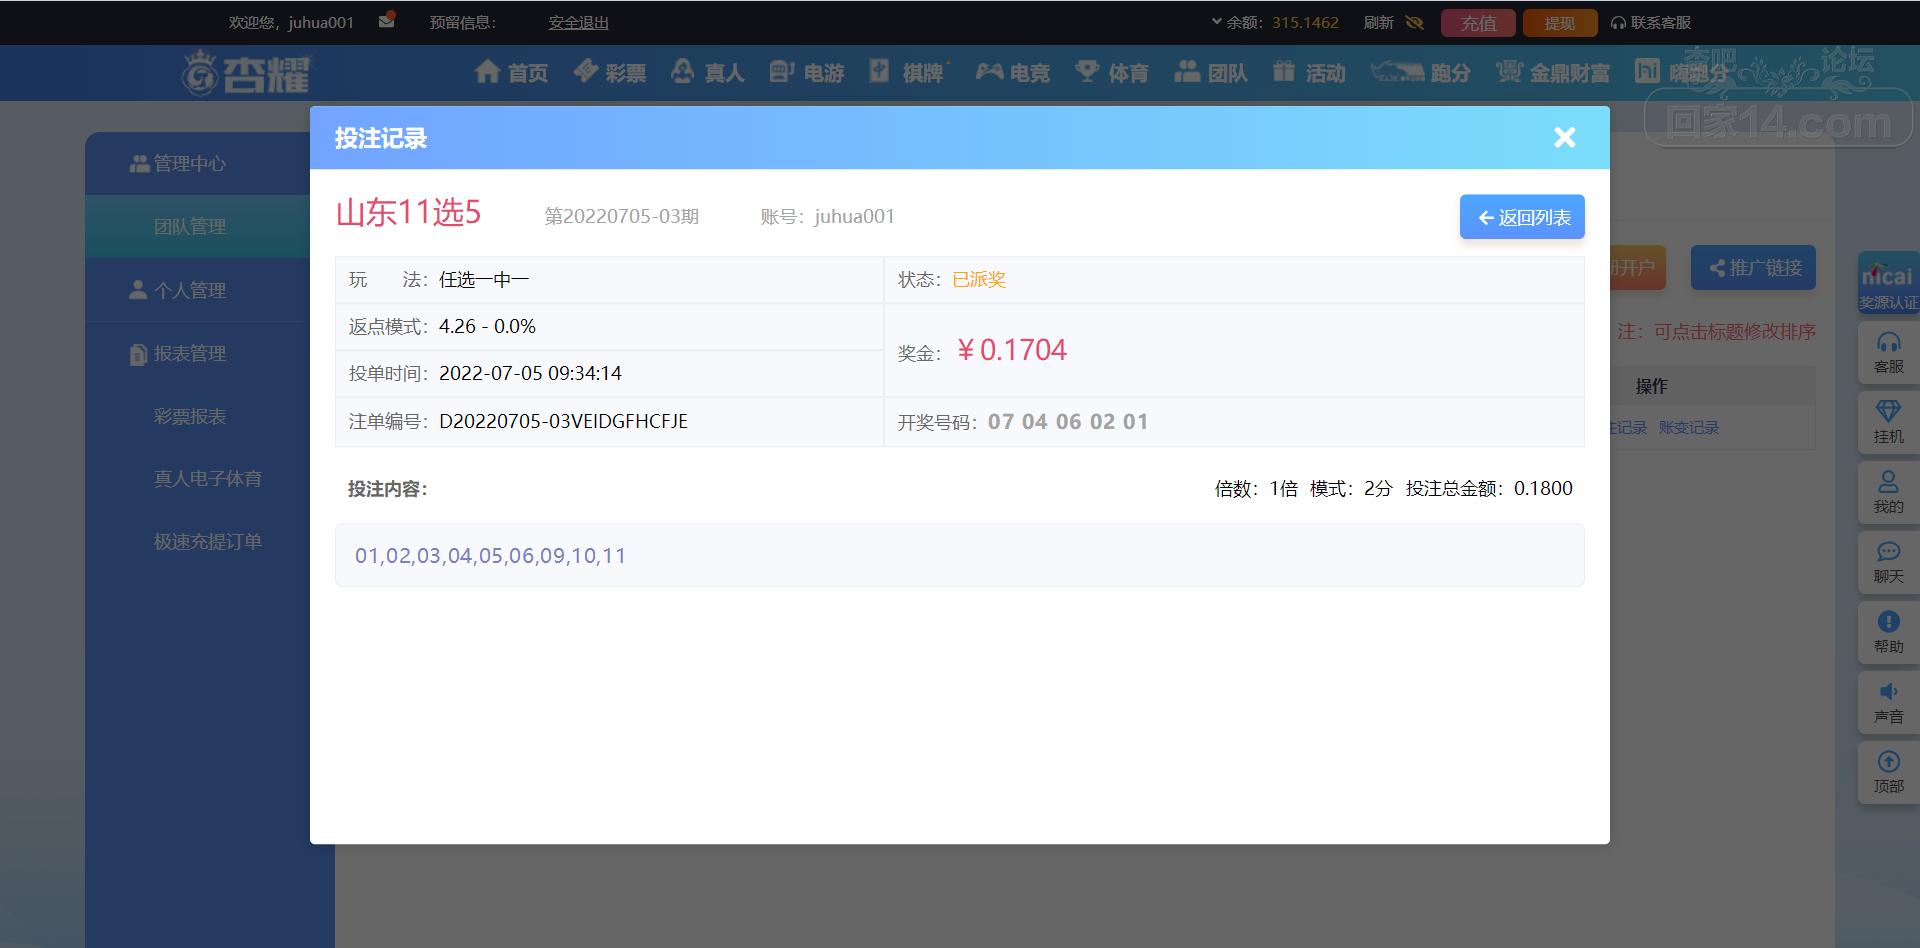Screen dimensions: 1920x948
Task: Open 账变记录 link in table
Action: 1688,427
